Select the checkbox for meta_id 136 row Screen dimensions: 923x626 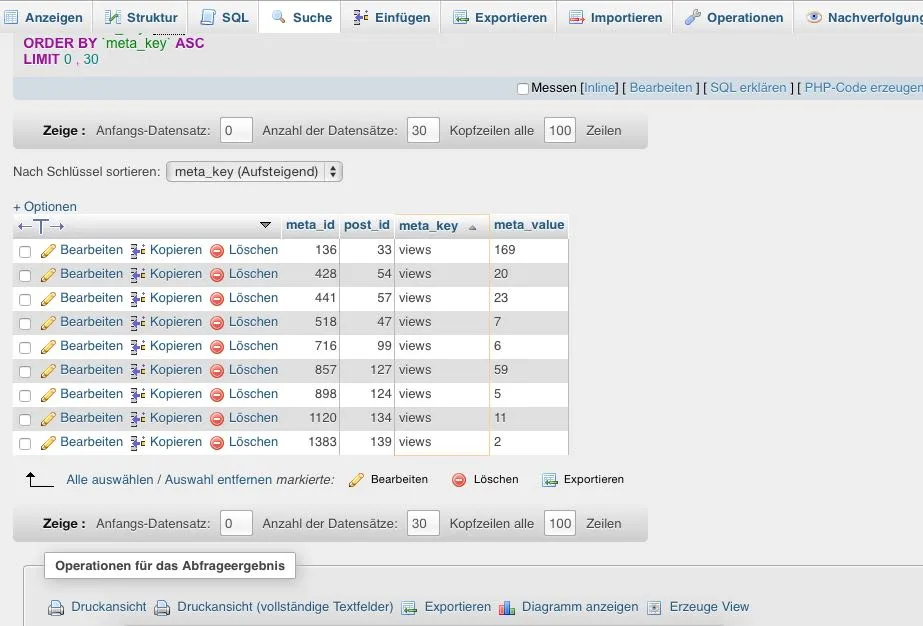tap(25, 251)
